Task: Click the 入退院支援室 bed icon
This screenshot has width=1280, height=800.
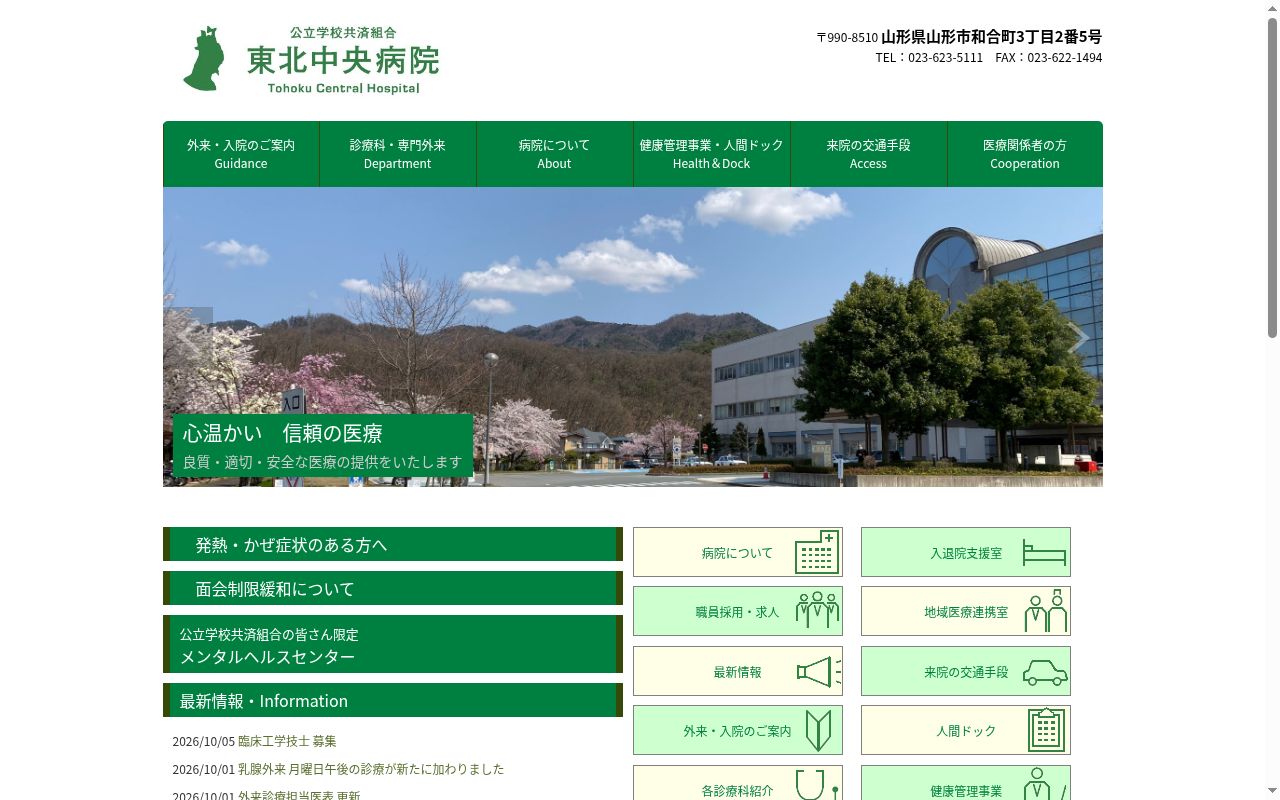Action: click(x=1044, y=552)
